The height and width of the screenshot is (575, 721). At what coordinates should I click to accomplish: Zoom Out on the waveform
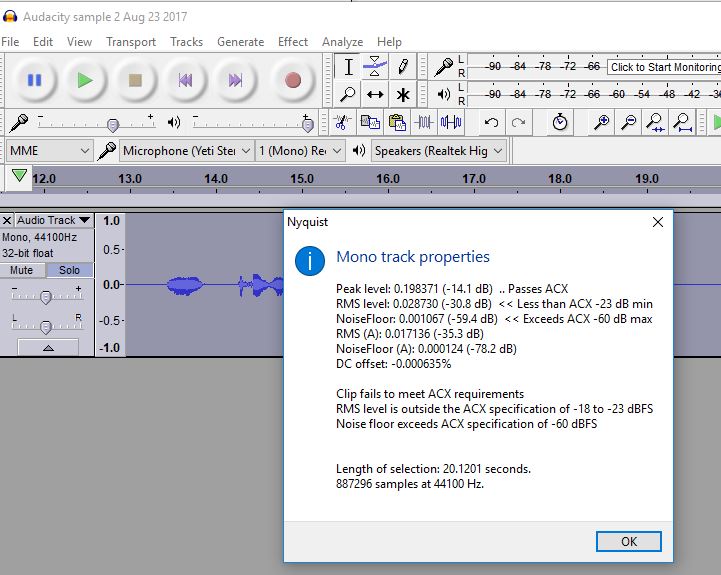[x=628, y=122]
